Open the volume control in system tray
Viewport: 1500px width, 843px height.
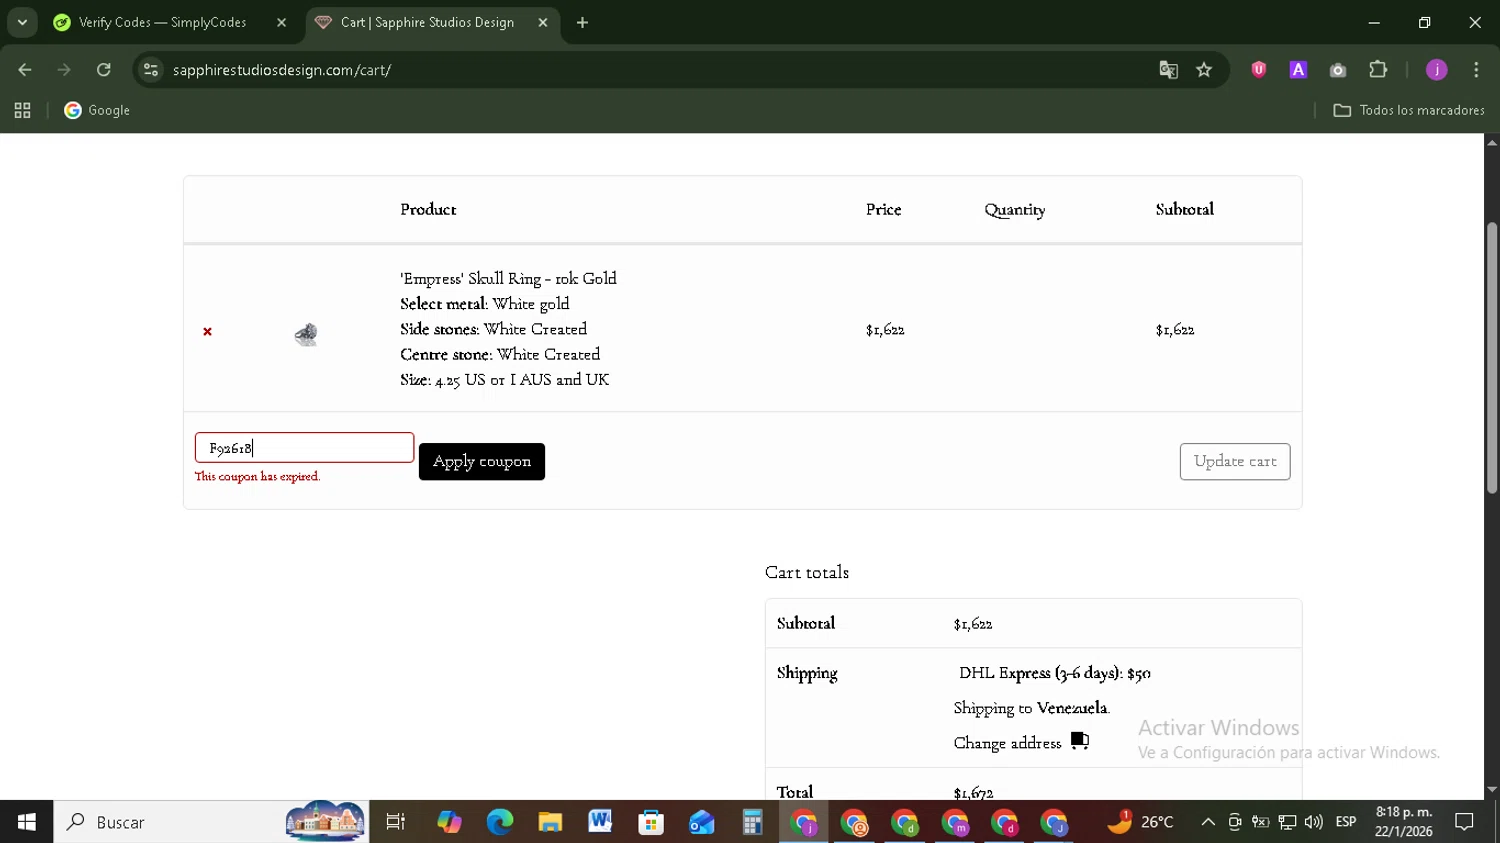pos(1314,822)
